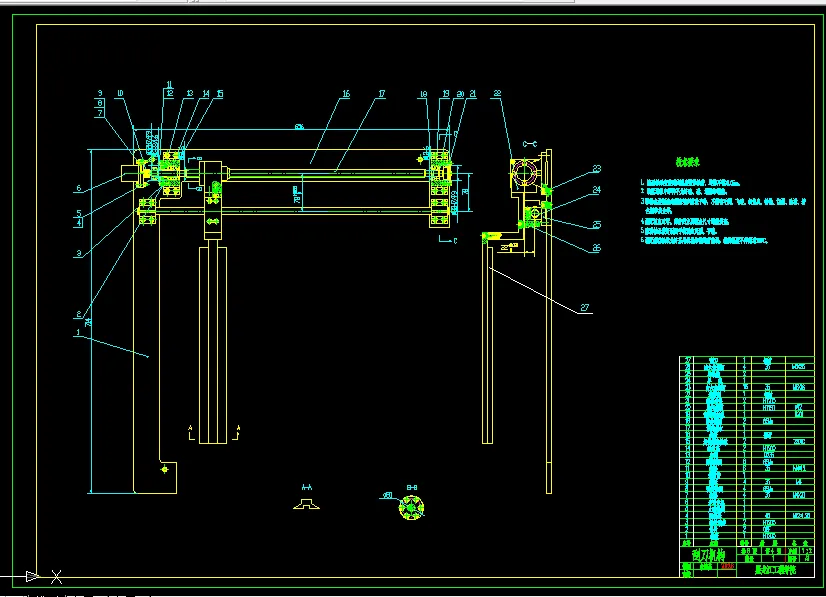Select part balloon number 19
The height and width of the screenshot is (597, 826).
click(446, 94)
